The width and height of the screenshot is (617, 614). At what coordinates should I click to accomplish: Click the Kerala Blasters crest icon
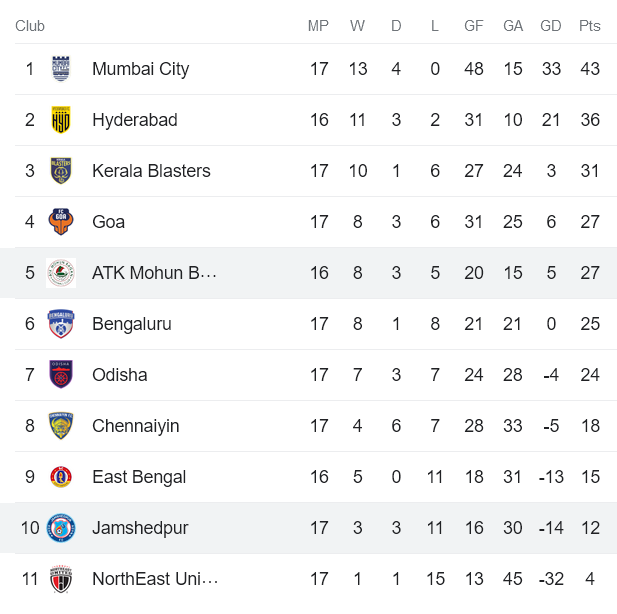click(x=61, y=171)
